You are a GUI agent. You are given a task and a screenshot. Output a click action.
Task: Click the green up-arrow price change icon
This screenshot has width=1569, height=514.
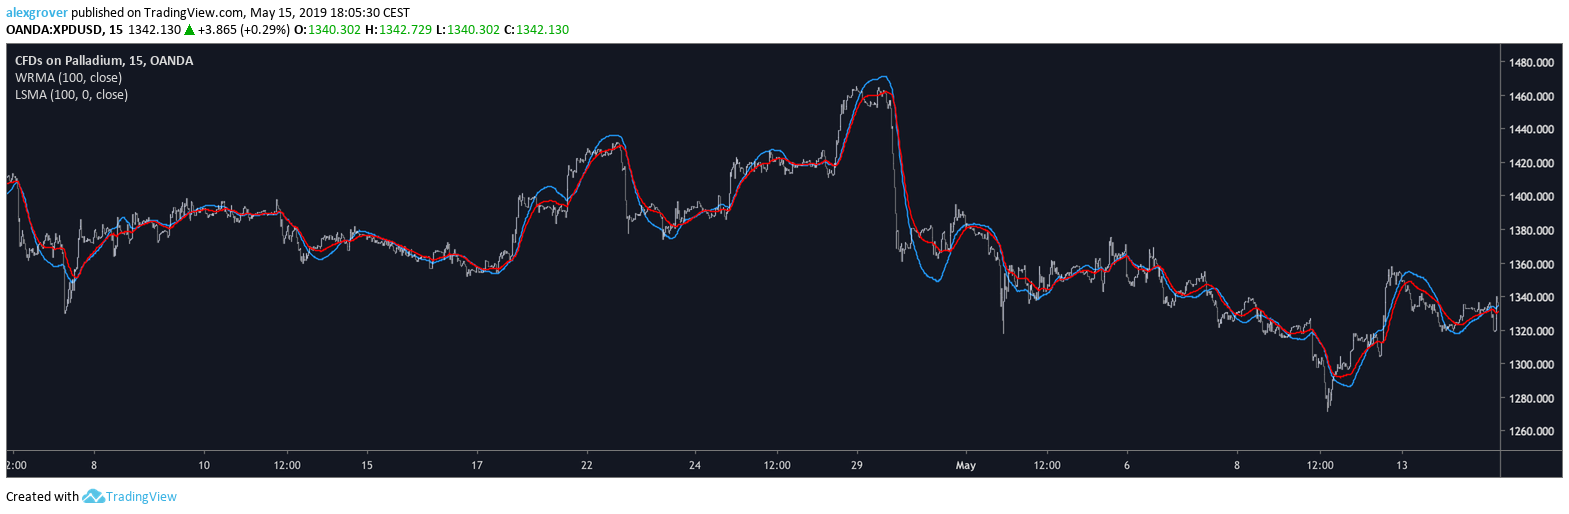pyautogui.click(x=189, y=30)
